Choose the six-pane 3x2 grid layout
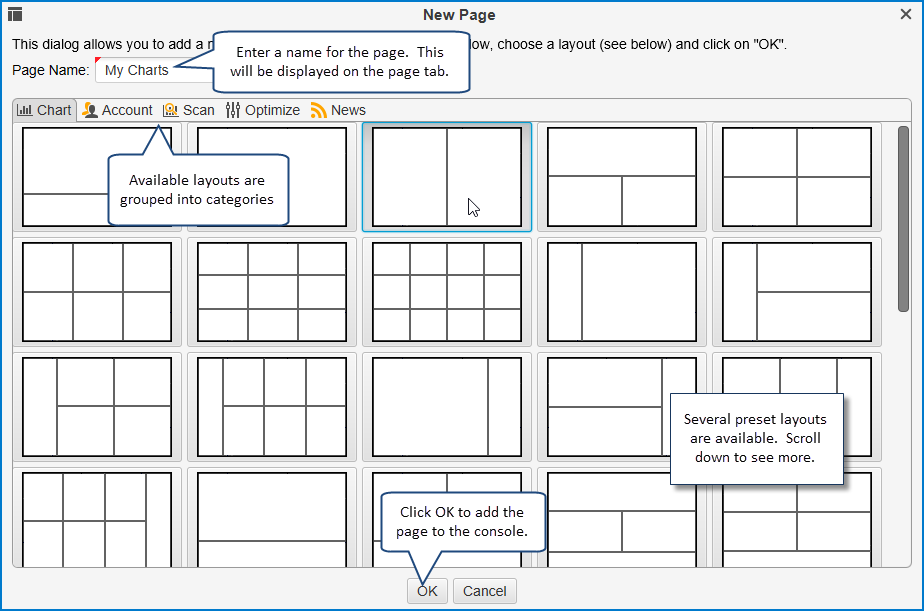This screenshot has width=924, height=611. [97, 291]
